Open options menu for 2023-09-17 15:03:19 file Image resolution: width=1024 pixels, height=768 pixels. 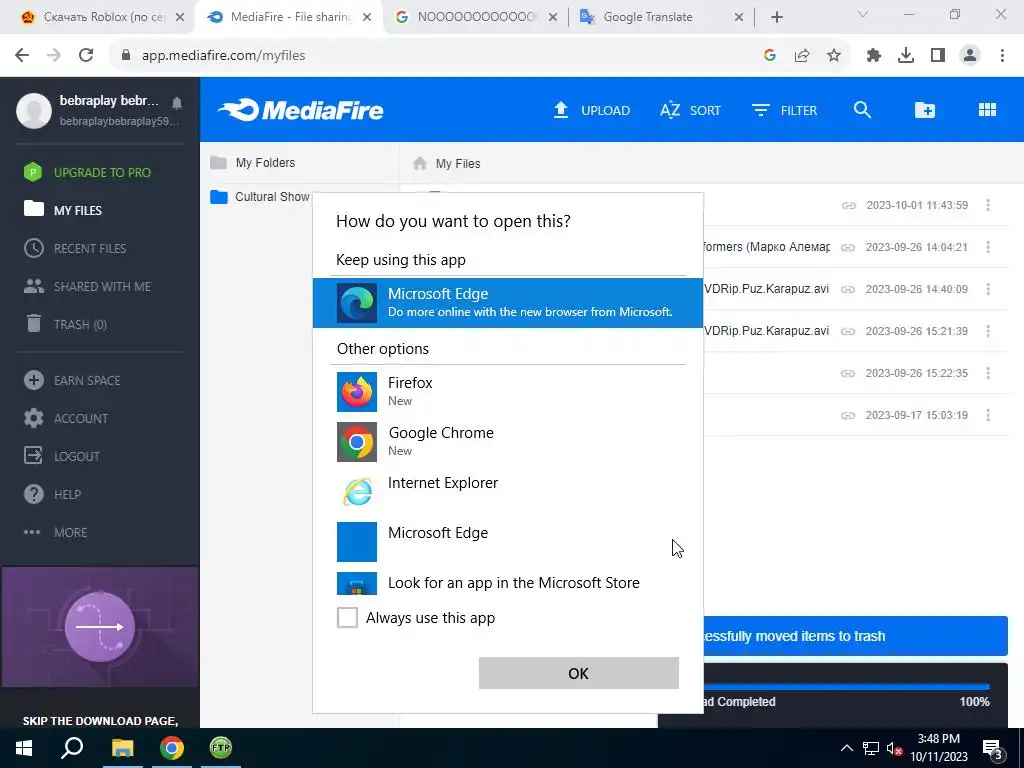(x=988, y=415)
